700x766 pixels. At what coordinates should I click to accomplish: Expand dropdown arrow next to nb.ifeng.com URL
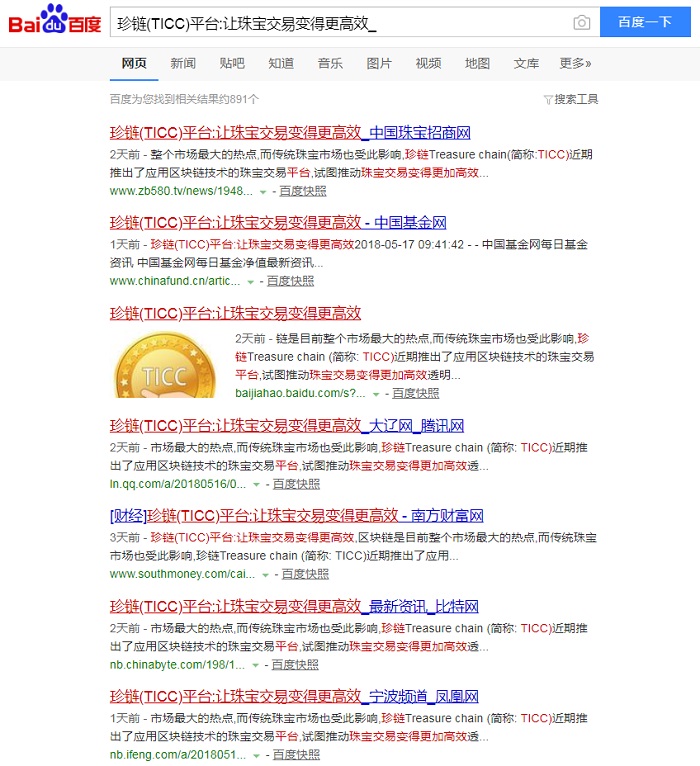pos(256,756)
